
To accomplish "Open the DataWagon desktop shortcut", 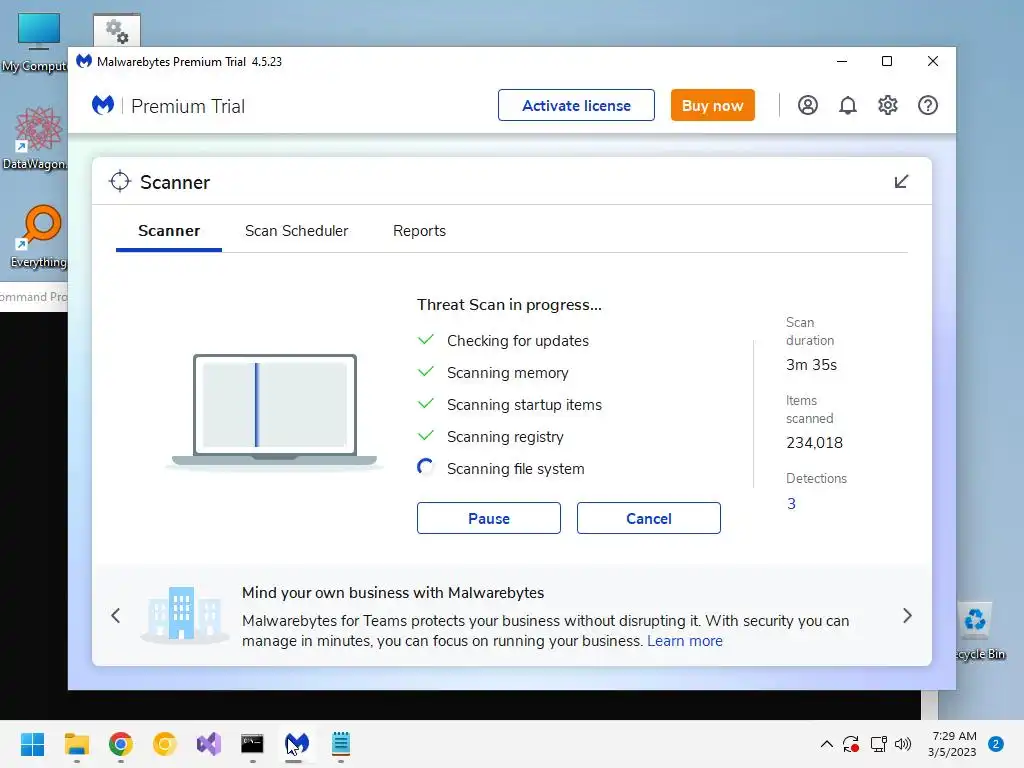I will [x=36, y=138].
